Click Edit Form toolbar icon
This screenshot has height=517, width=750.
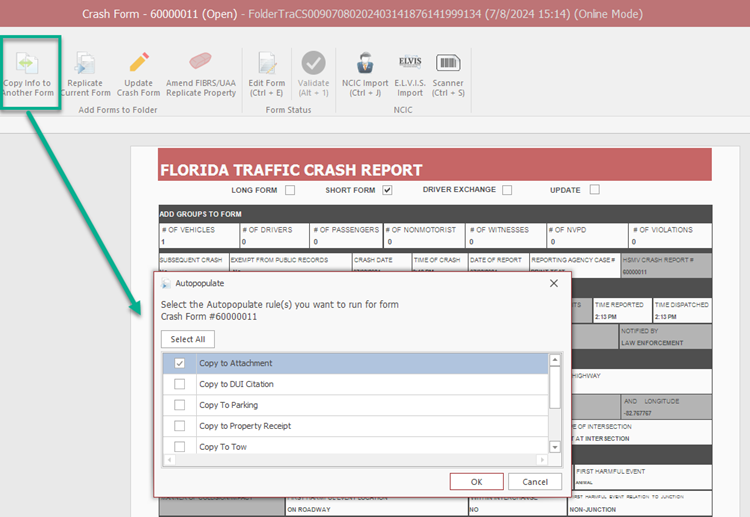point(267,62)
